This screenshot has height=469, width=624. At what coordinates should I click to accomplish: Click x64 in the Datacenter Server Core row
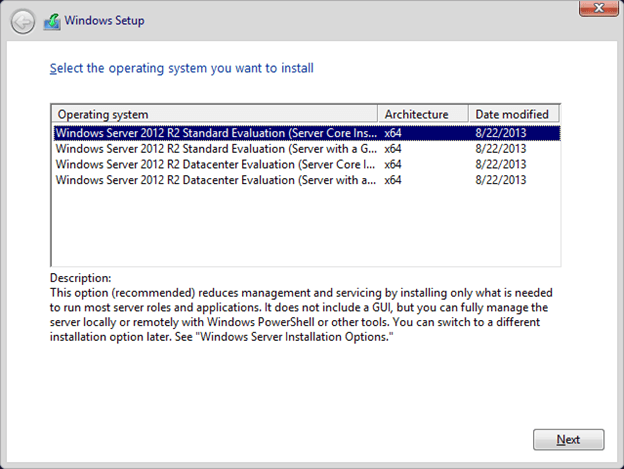click(x=393, y=164)
